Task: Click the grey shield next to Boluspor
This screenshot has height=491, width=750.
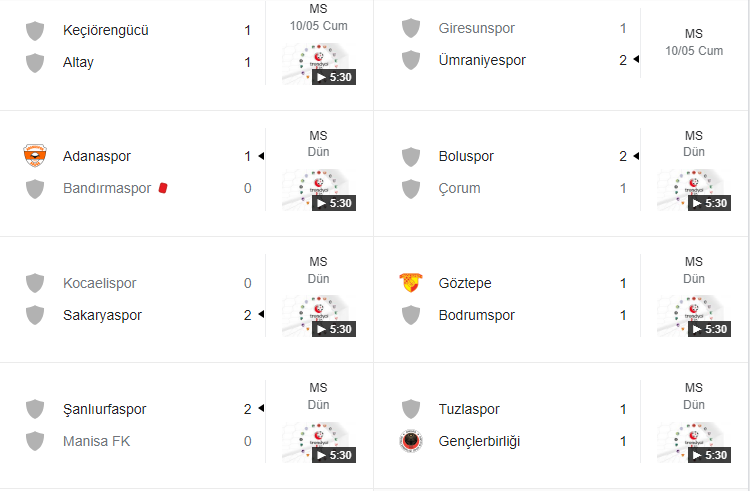Action: click(x=411, y=156)
